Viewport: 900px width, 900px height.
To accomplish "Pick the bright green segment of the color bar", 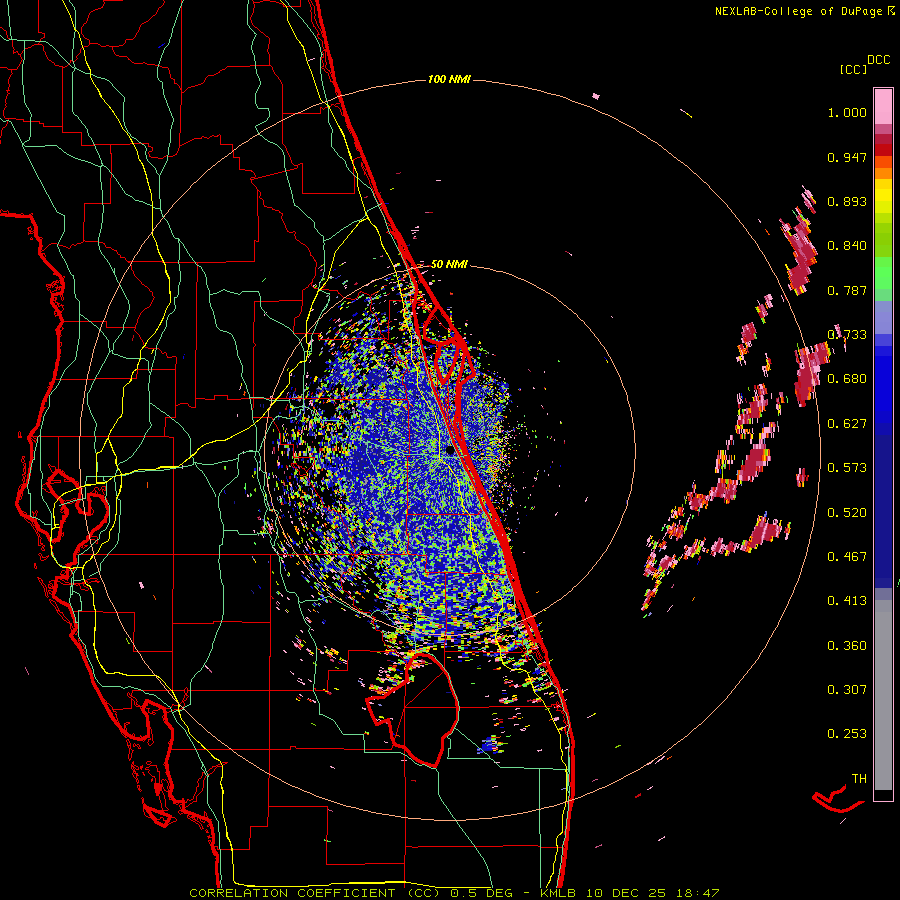I will [x=883, y=273].
